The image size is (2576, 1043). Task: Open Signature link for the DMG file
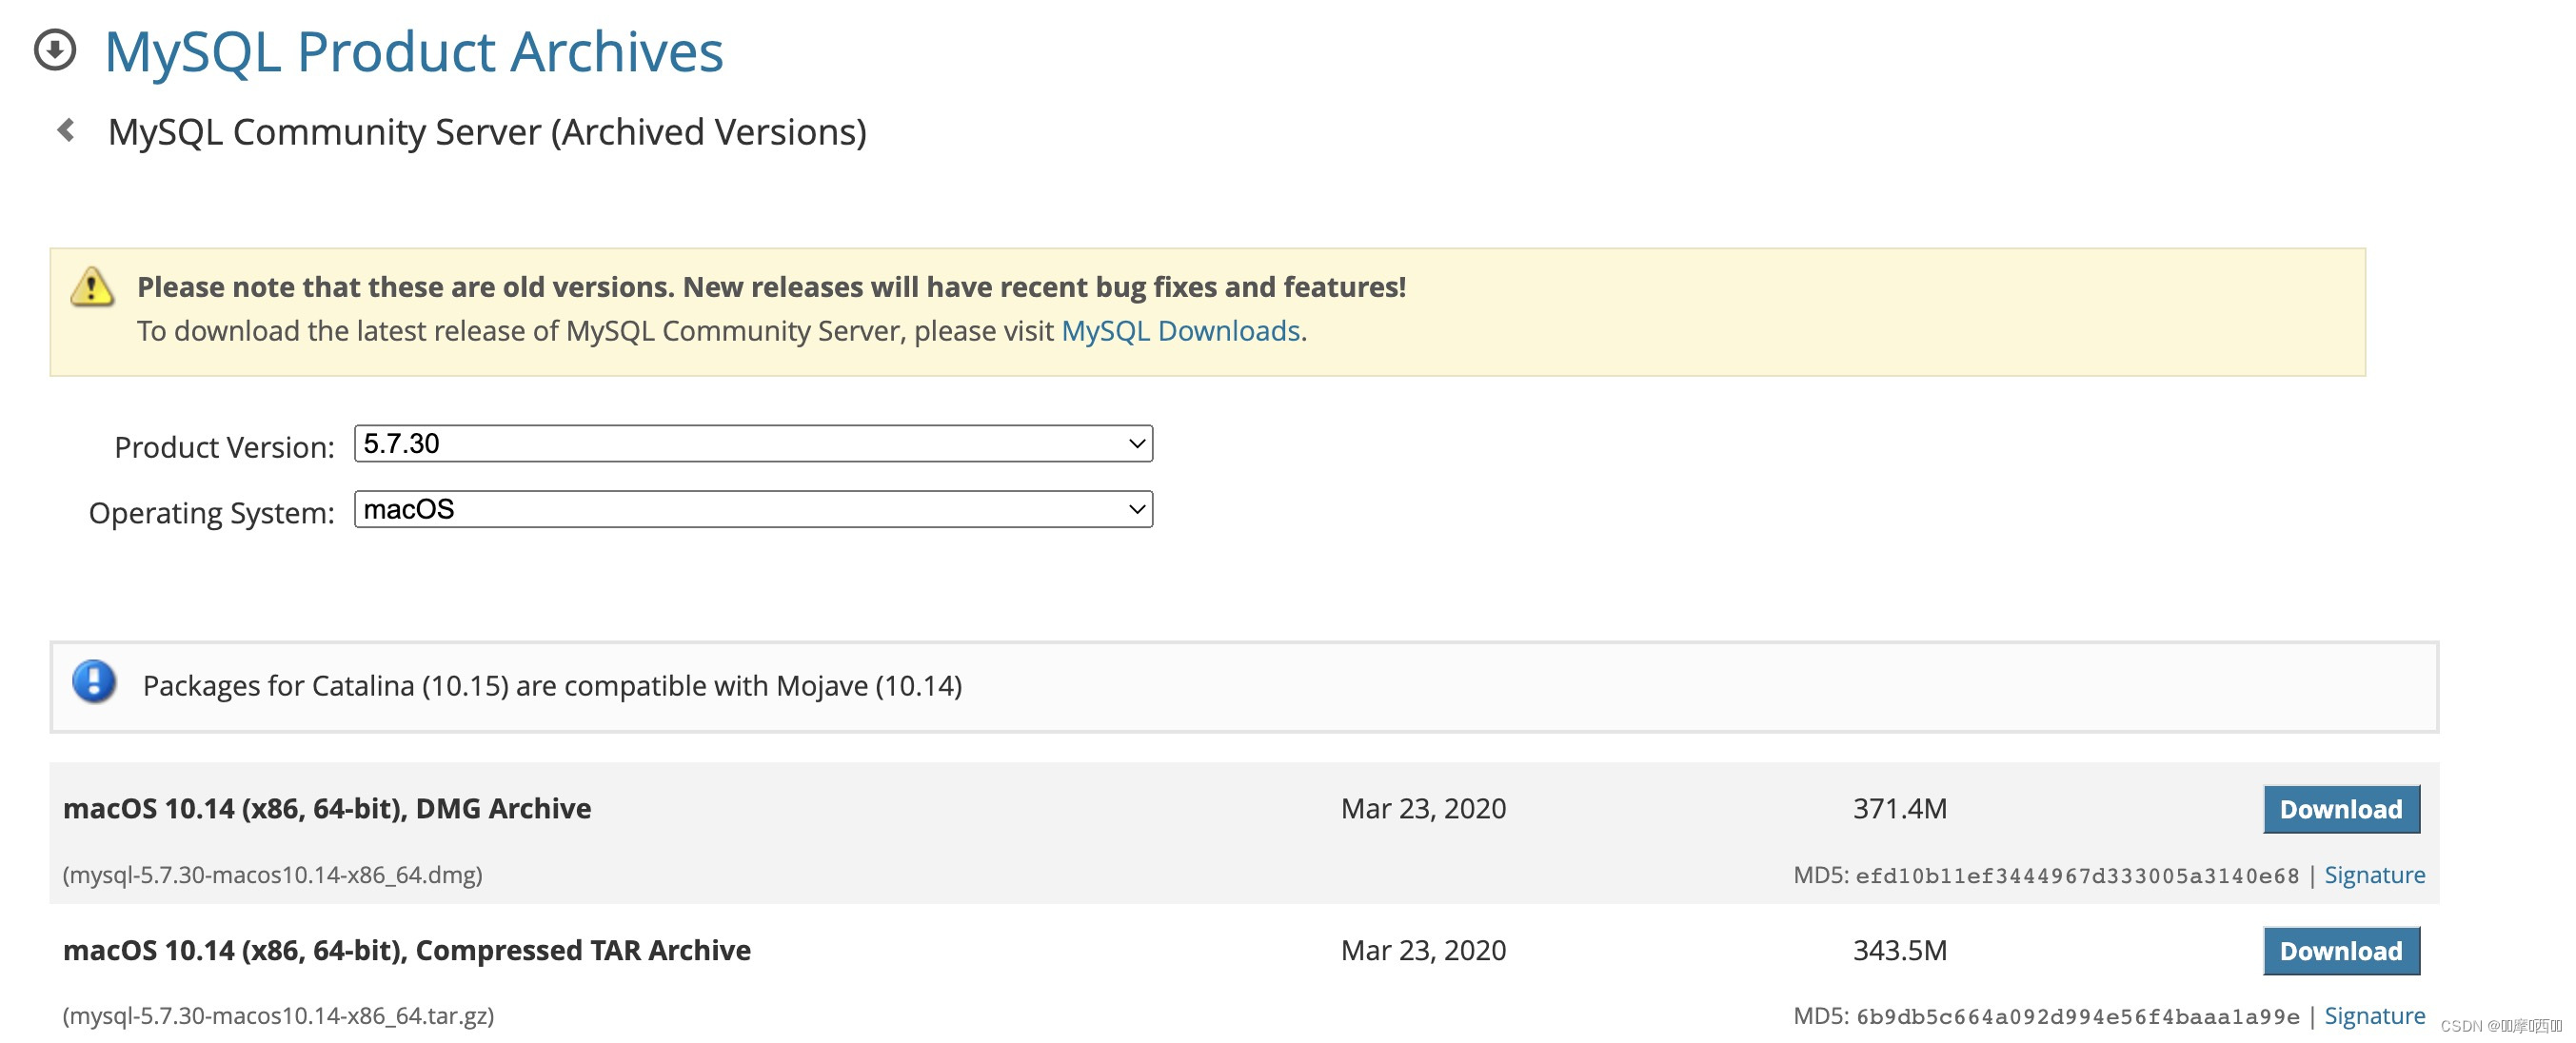click(x=2374, y=875)
